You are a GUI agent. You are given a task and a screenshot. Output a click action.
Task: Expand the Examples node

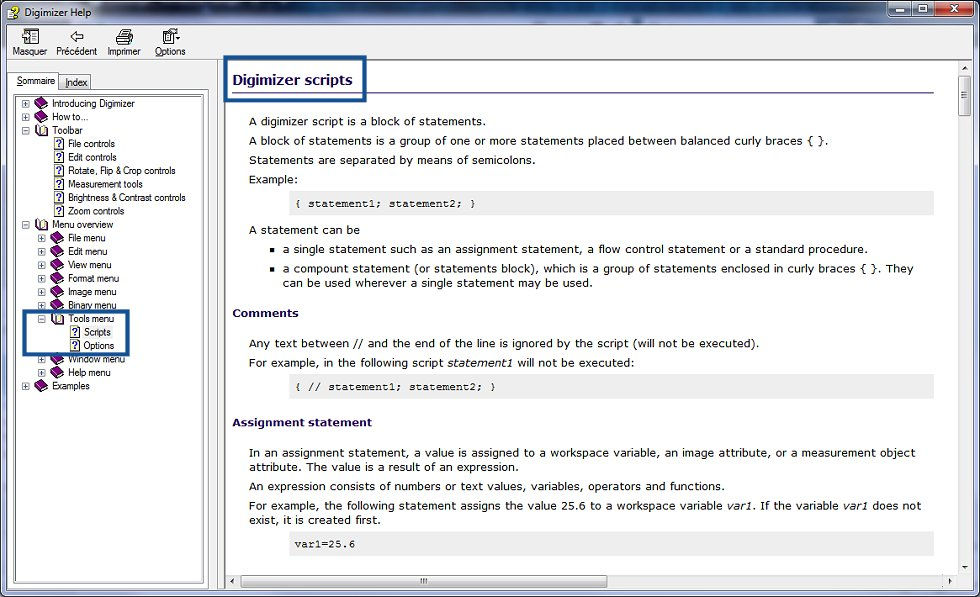point(26,386)
